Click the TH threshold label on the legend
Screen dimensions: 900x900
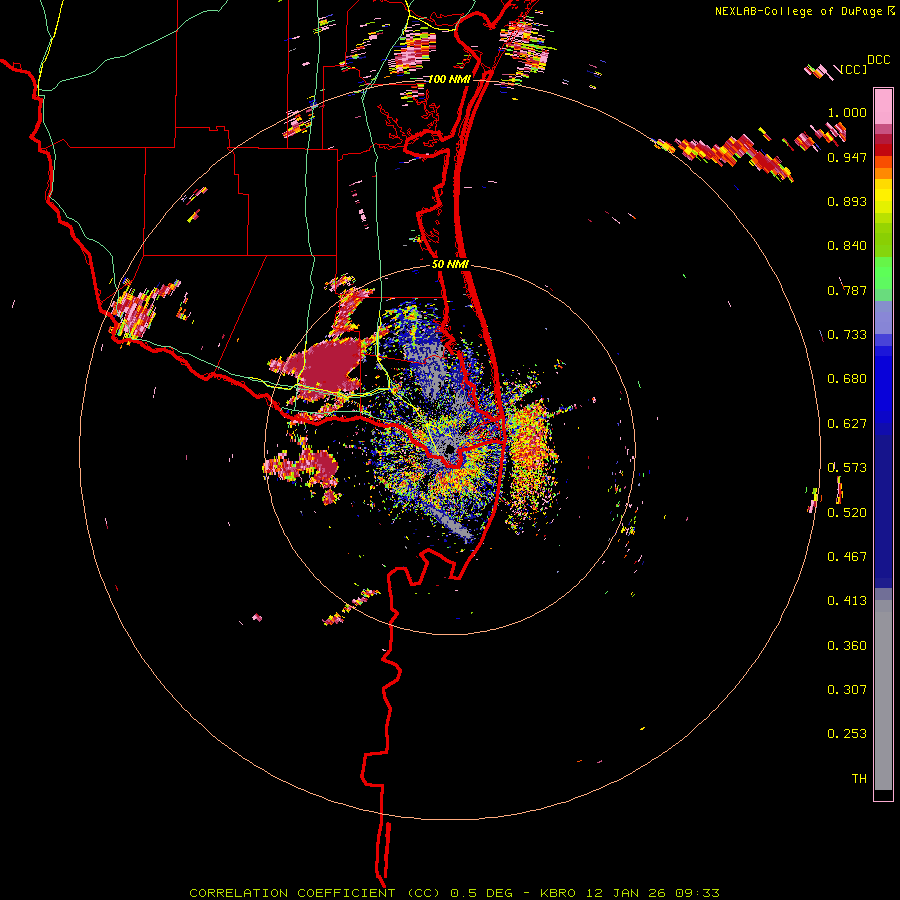(859, 779)
